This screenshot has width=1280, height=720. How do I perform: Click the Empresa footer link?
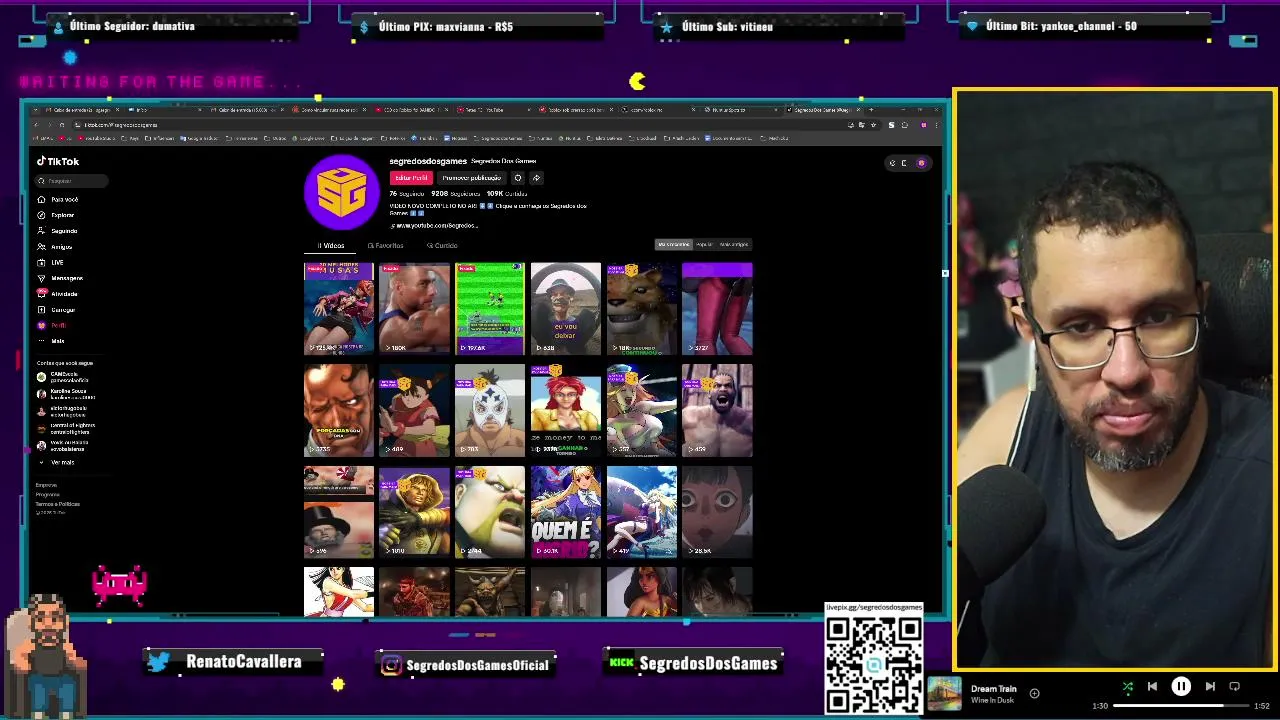point(46,485)
